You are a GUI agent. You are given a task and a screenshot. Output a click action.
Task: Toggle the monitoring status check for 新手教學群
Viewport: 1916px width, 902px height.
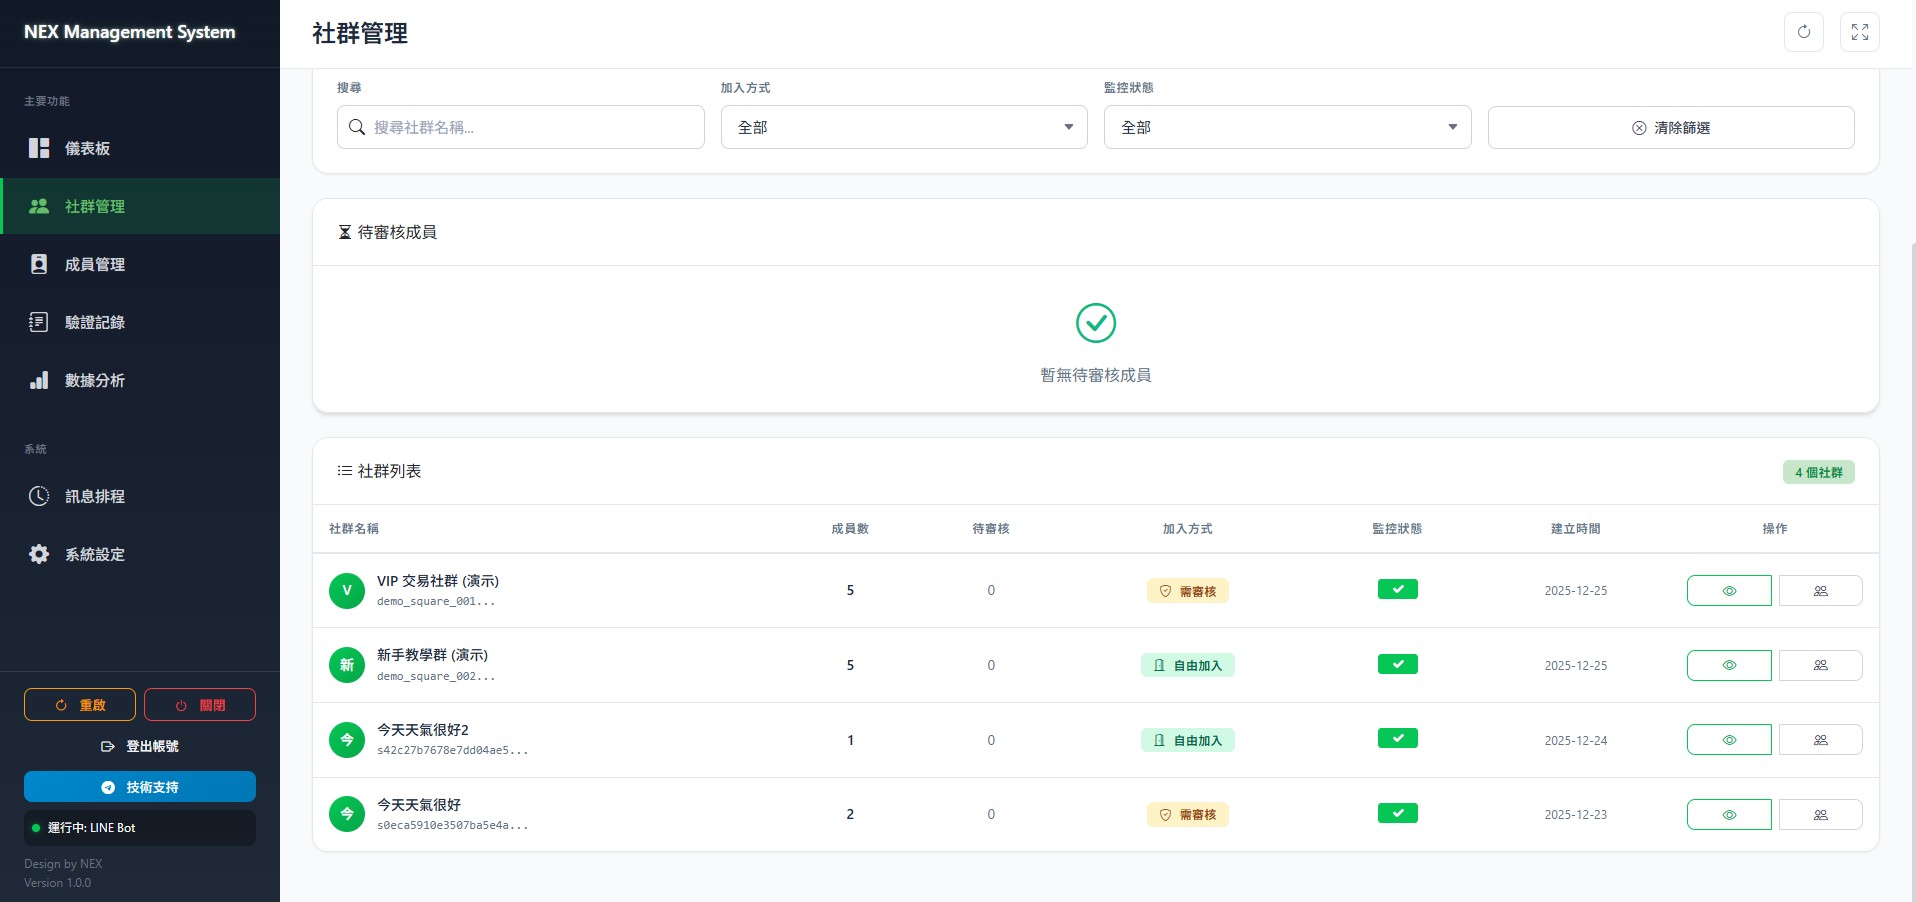[1397, 665]
